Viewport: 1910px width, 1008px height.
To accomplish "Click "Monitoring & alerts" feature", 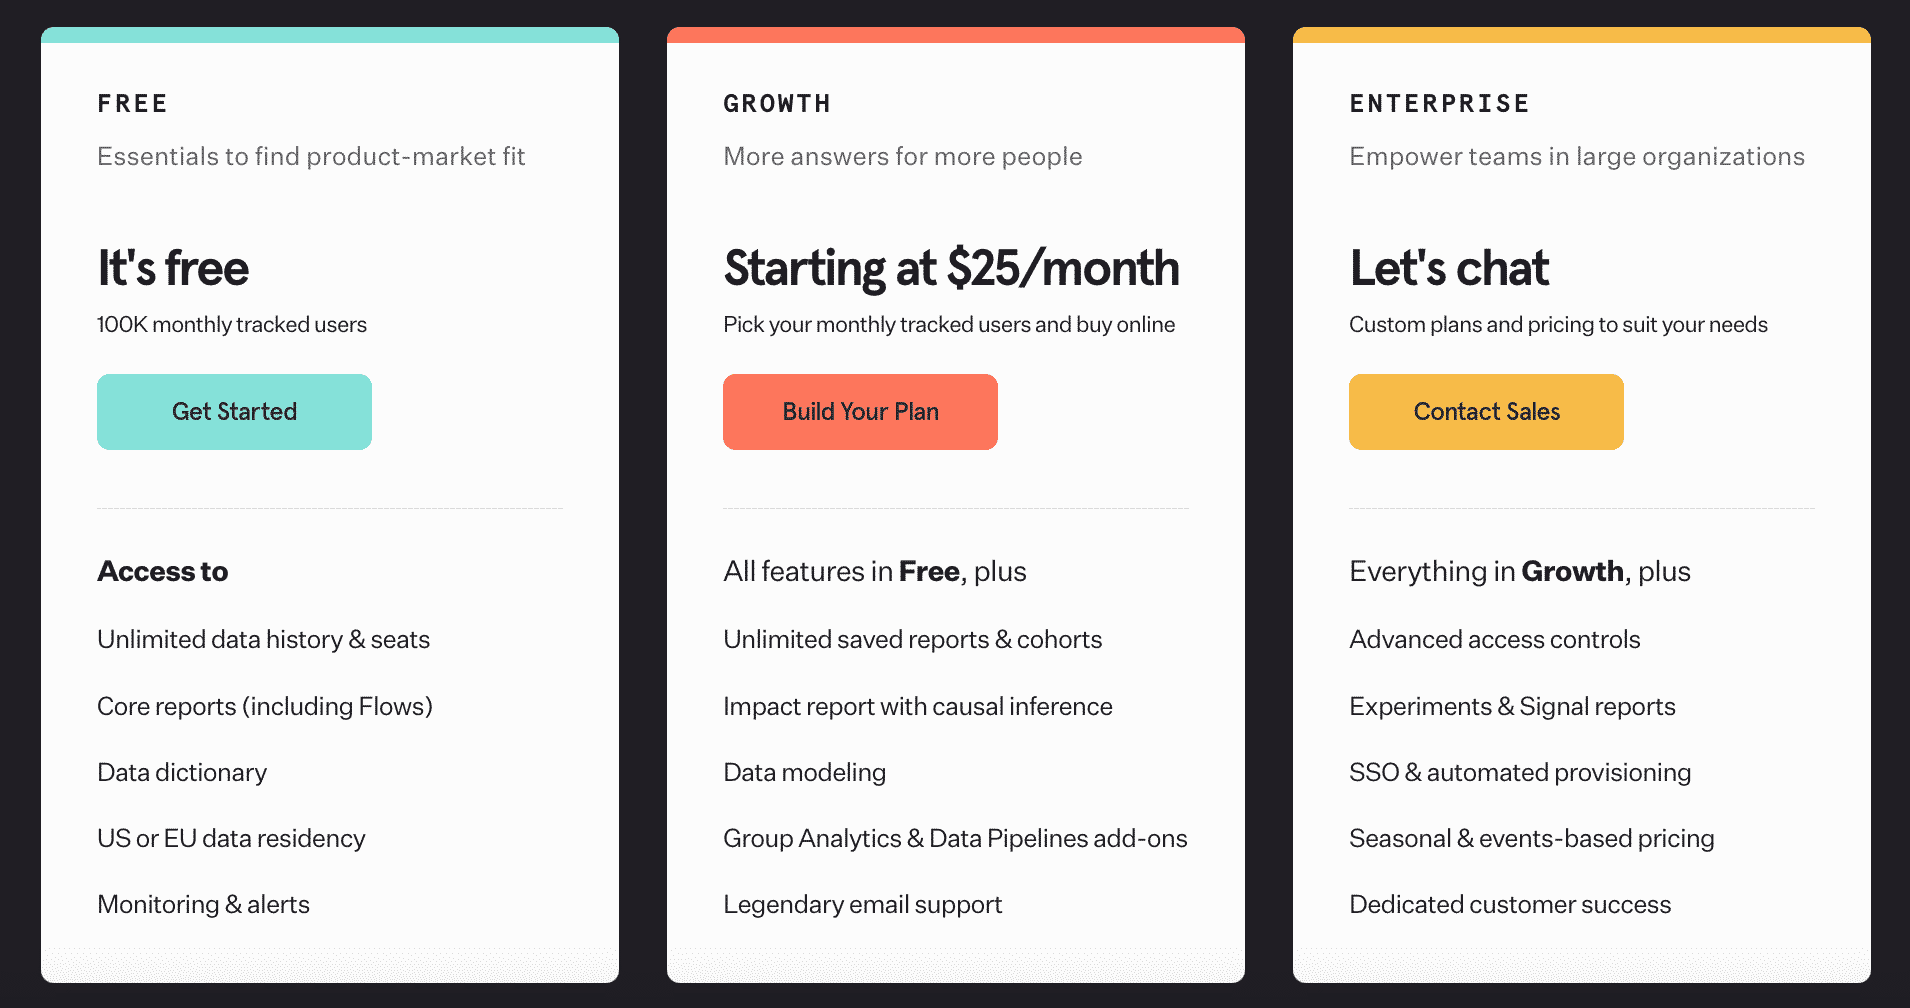I will click(204, 905).
